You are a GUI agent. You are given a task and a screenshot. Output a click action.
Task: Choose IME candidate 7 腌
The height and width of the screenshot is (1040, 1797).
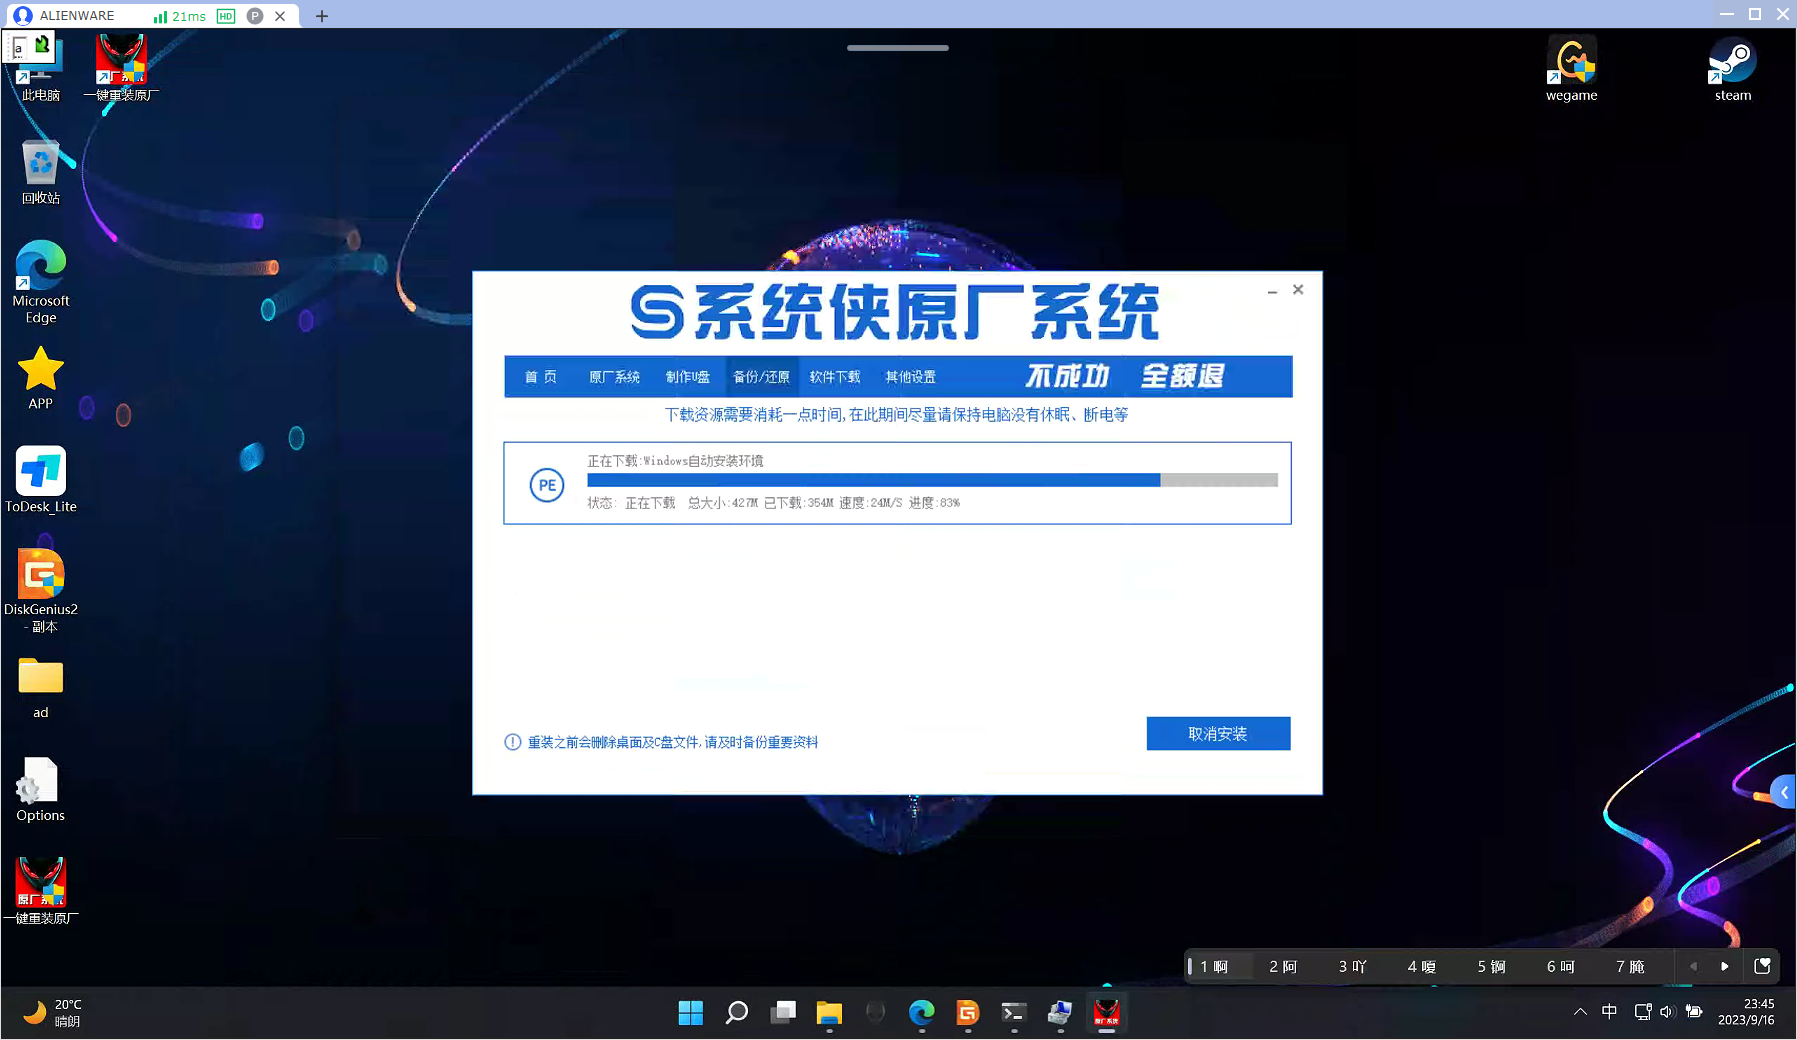1630,966
